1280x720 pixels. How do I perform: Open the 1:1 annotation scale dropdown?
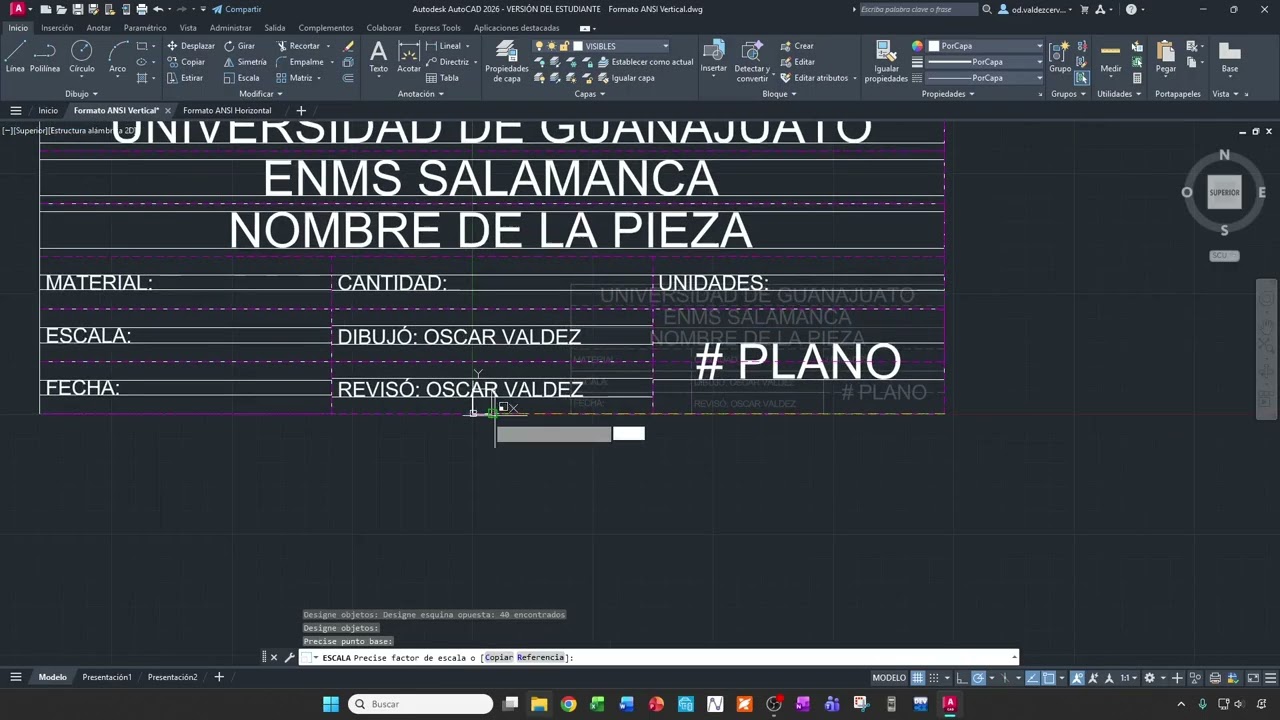1129,678
